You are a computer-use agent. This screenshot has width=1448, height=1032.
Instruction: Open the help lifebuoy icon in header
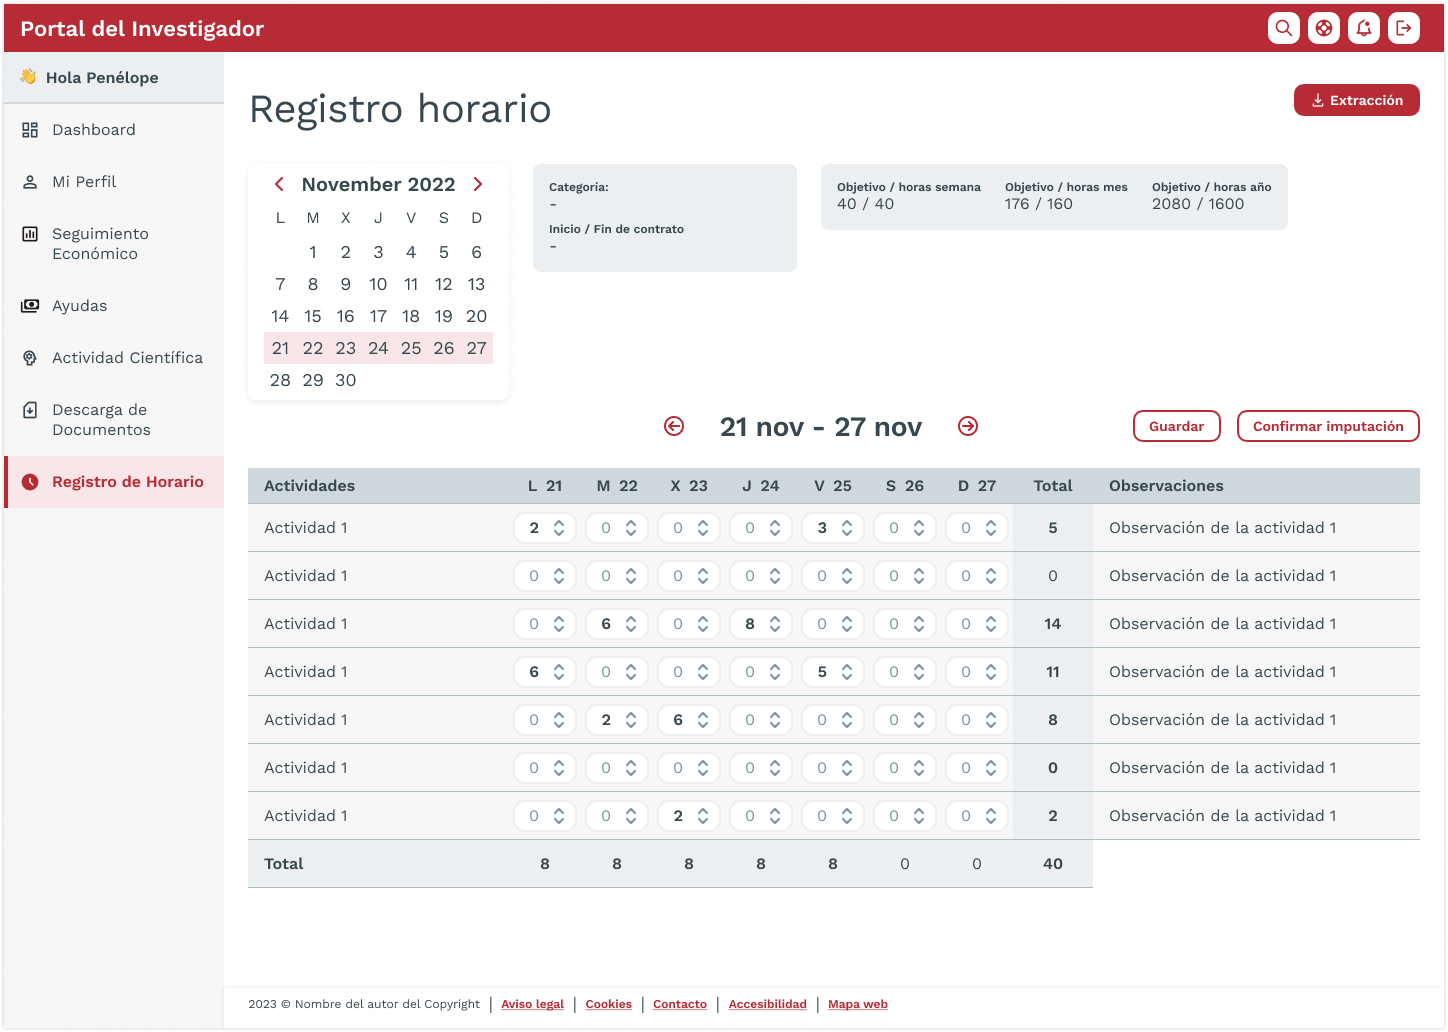1323,28
